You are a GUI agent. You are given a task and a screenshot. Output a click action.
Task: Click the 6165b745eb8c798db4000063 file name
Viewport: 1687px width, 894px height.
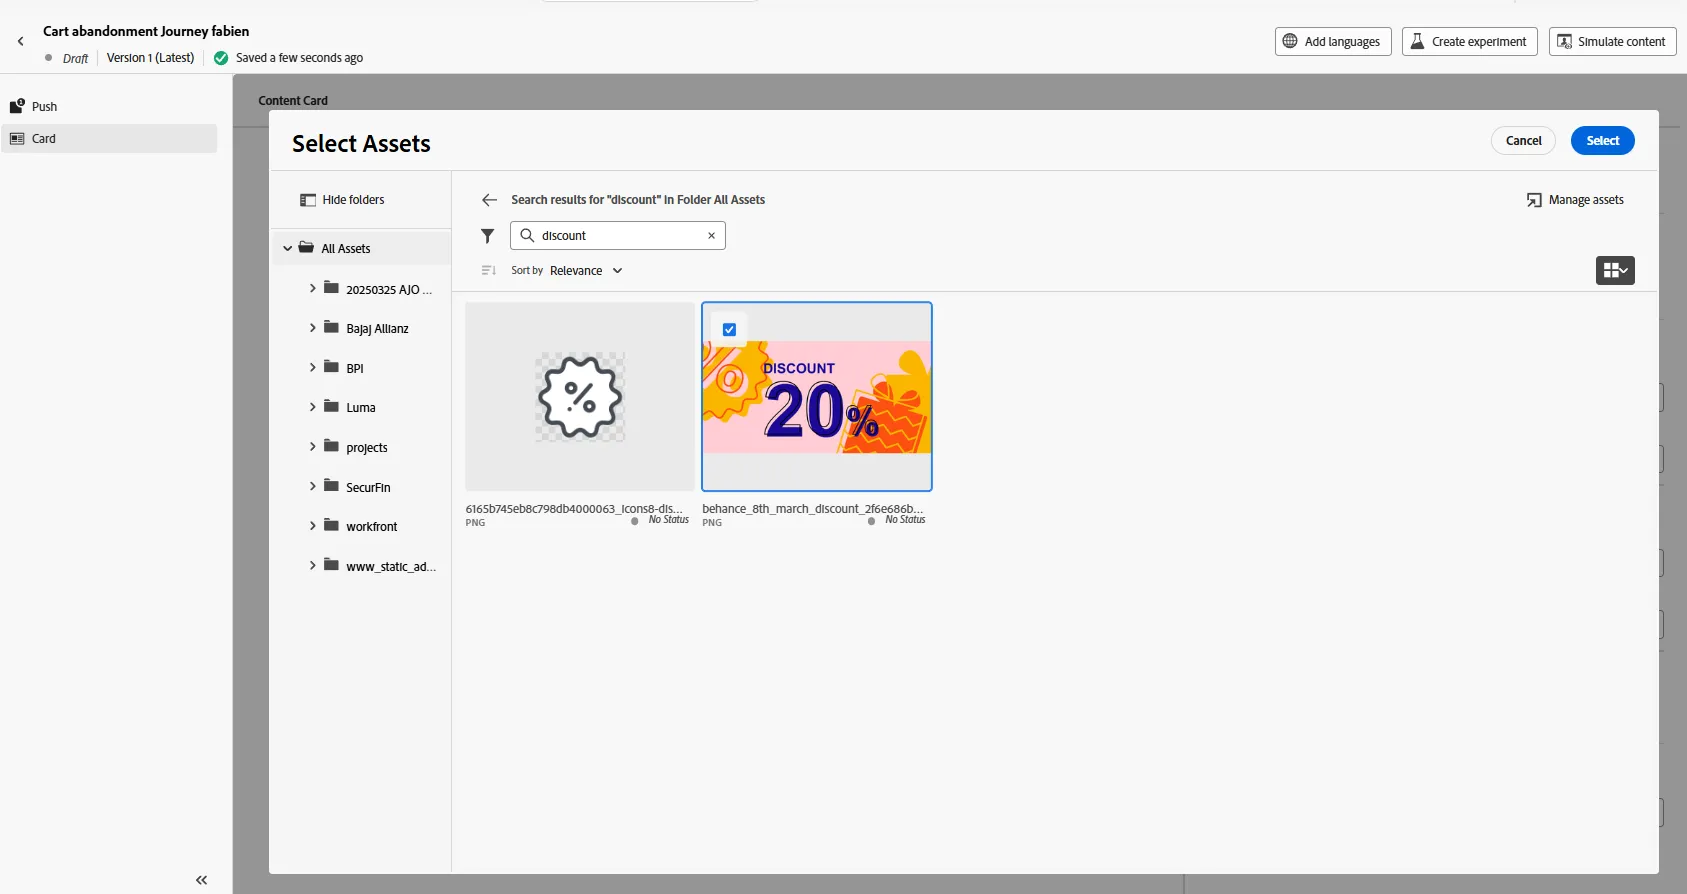[x=574, y=509]
